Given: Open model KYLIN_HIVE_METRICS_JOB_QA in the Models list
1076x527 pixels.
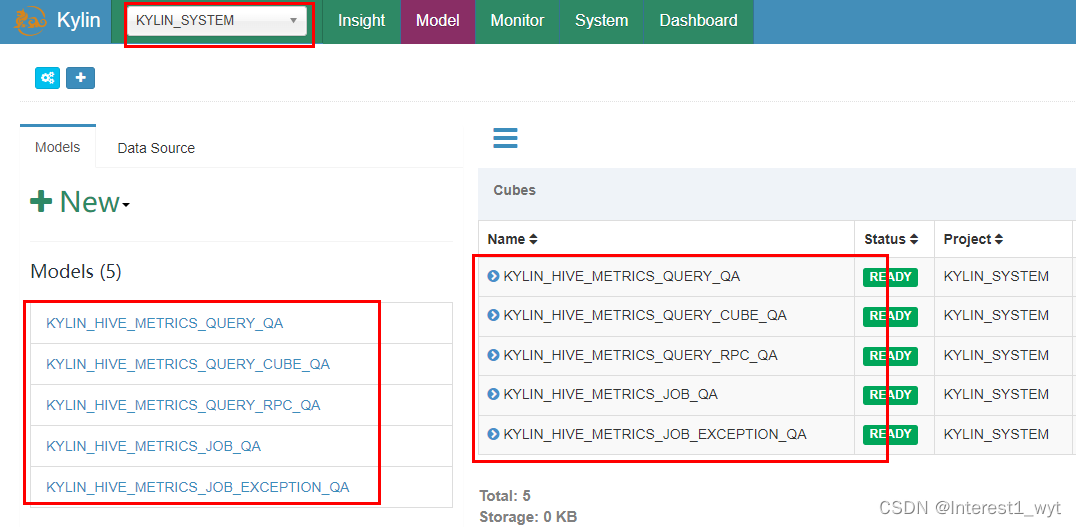Looking at the screenshot, I should [154, 447].
